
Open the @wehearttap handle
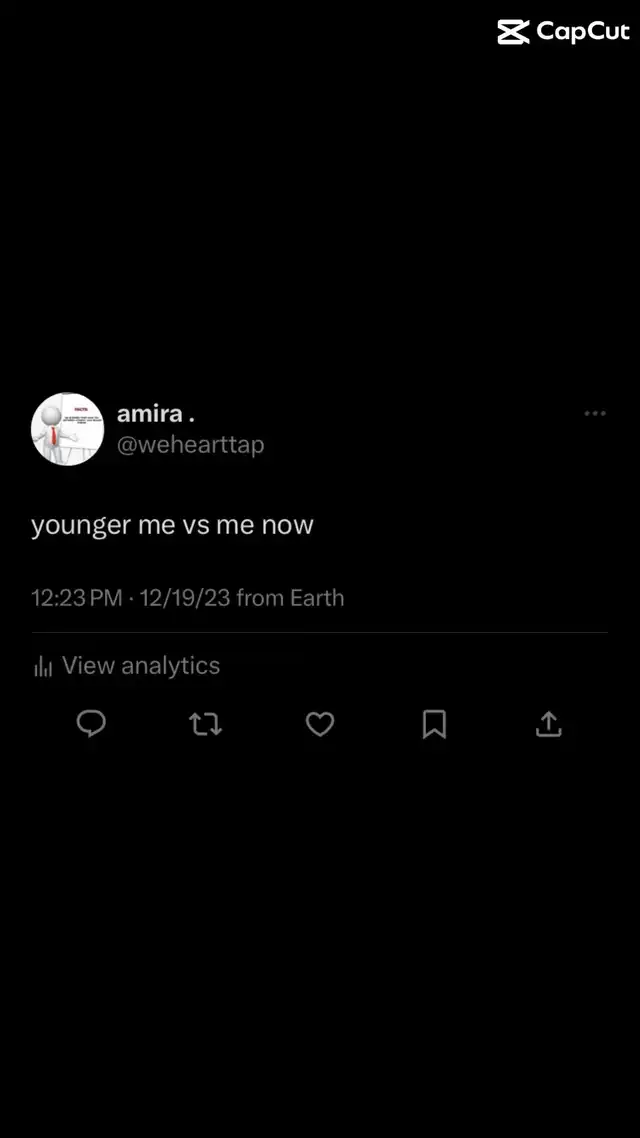191,444
